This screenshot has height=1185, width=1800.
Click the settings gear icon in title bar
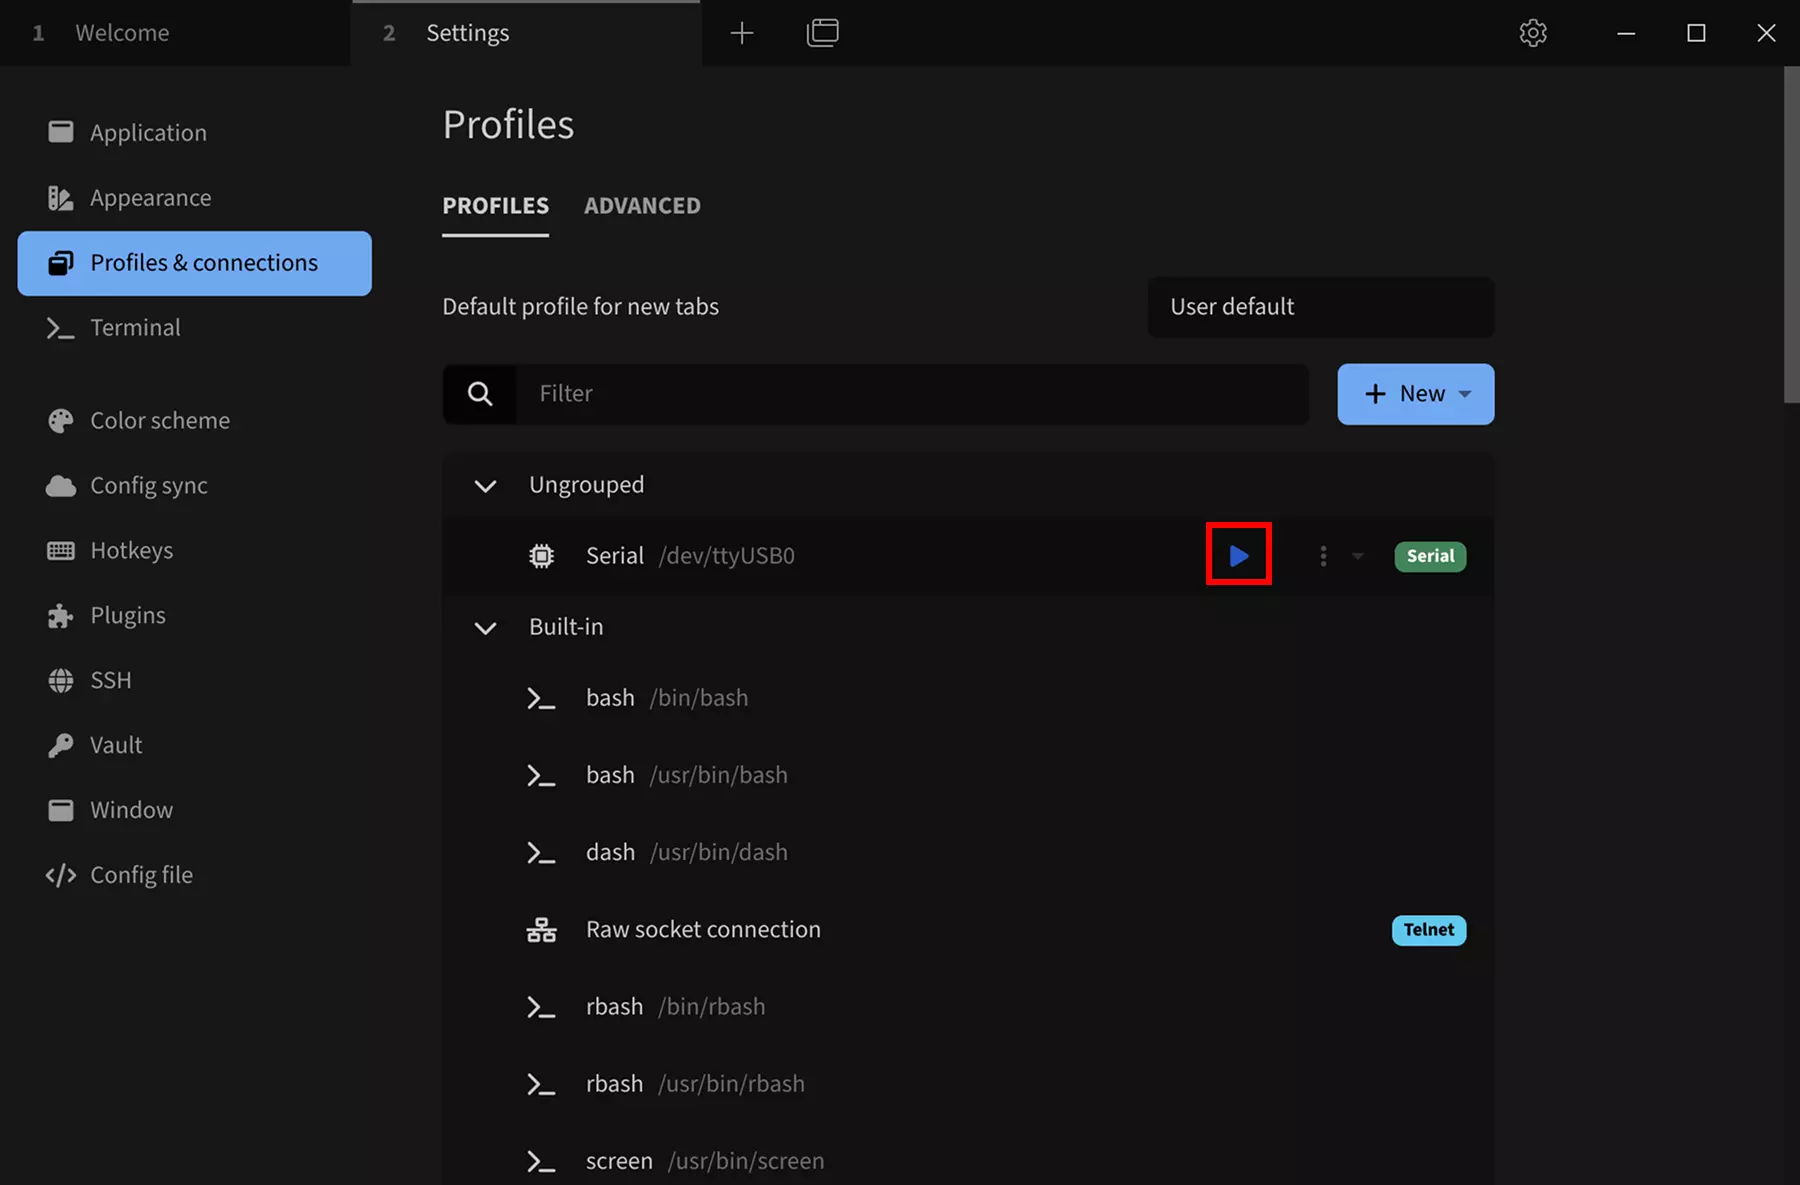(1533, 33)
